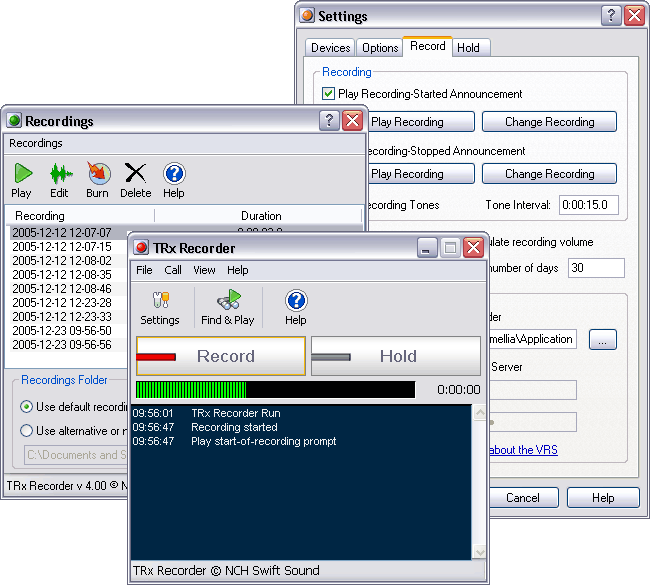Open the Help menu in TRx Recorder
650x585 pixels.
[238, 270]
